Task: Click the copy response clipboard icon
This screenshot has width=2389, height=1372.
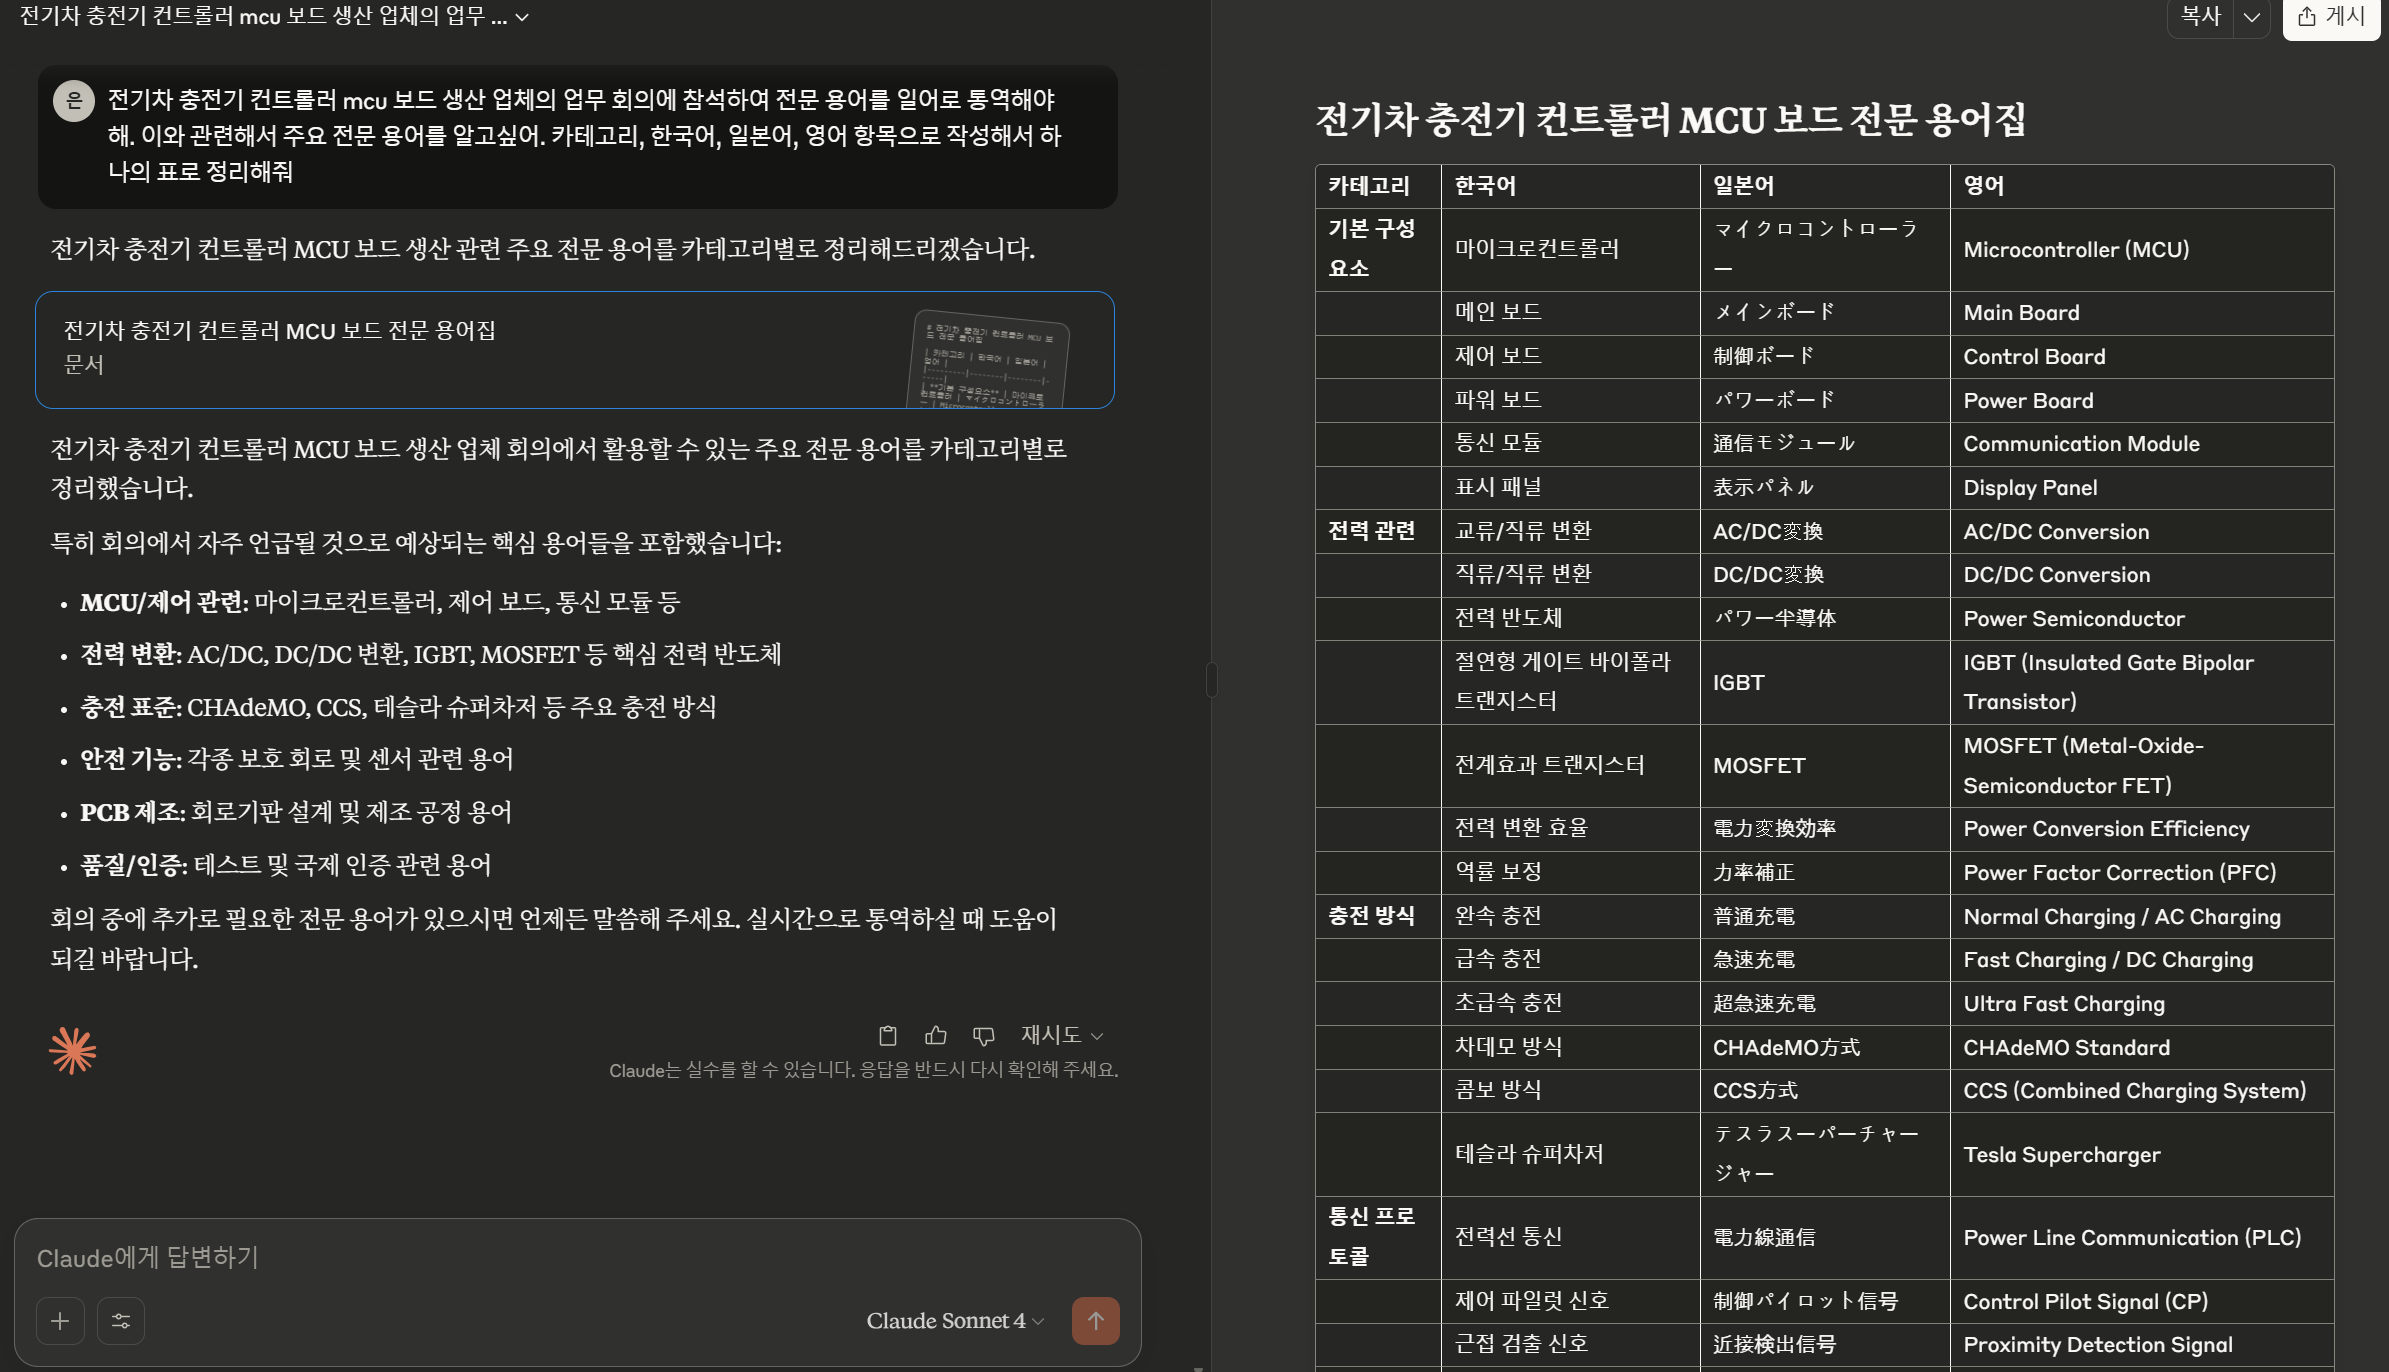Action: click(887, 1035)
